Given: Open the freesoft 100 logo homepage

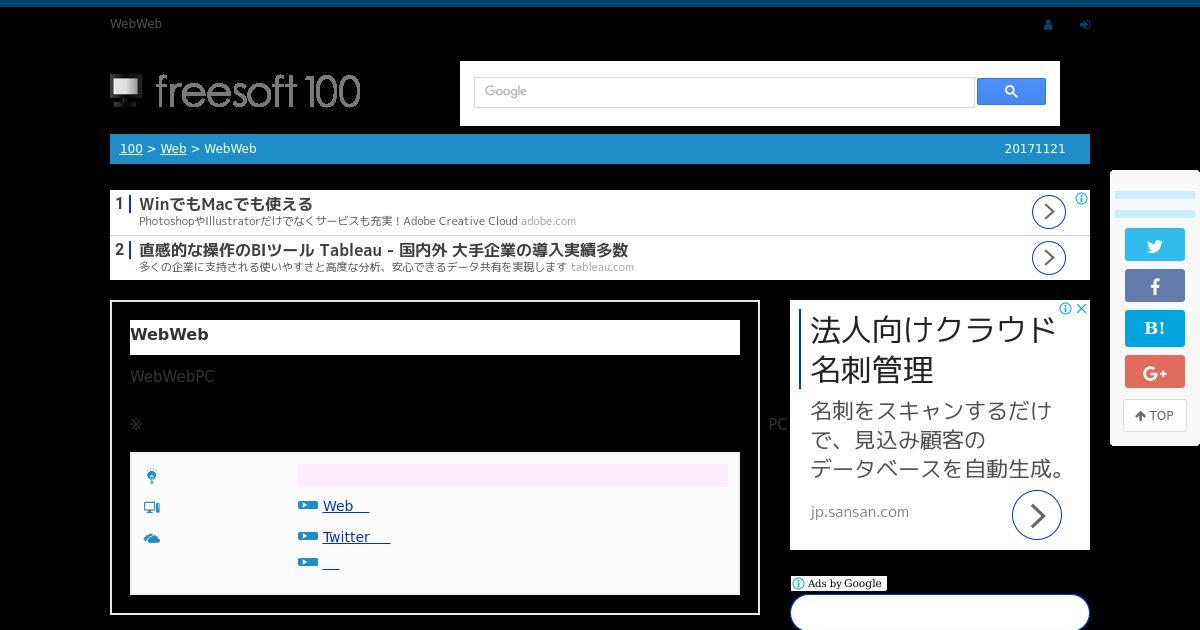Looking at the screenshot, I should coord(235,91).
